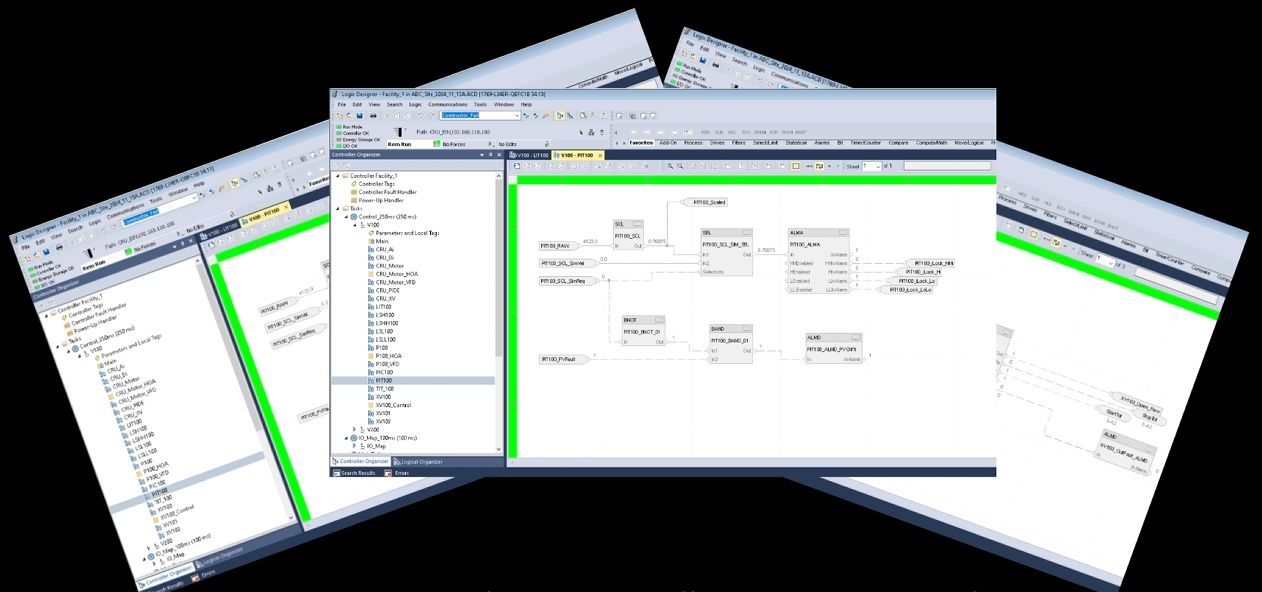Open the Tools menu in center window
This screenshot has width=1262, height=592.
pyautogui.click(x=480, y=104)
